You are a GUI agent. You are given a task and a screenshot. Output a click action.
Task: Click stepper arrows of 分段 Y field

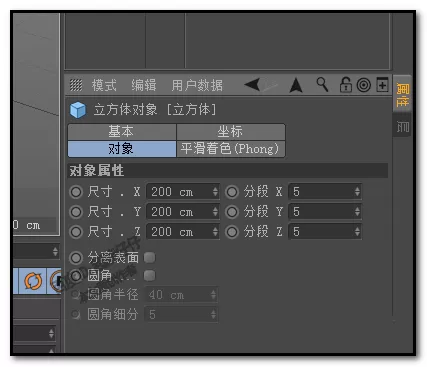click(357, 212)
